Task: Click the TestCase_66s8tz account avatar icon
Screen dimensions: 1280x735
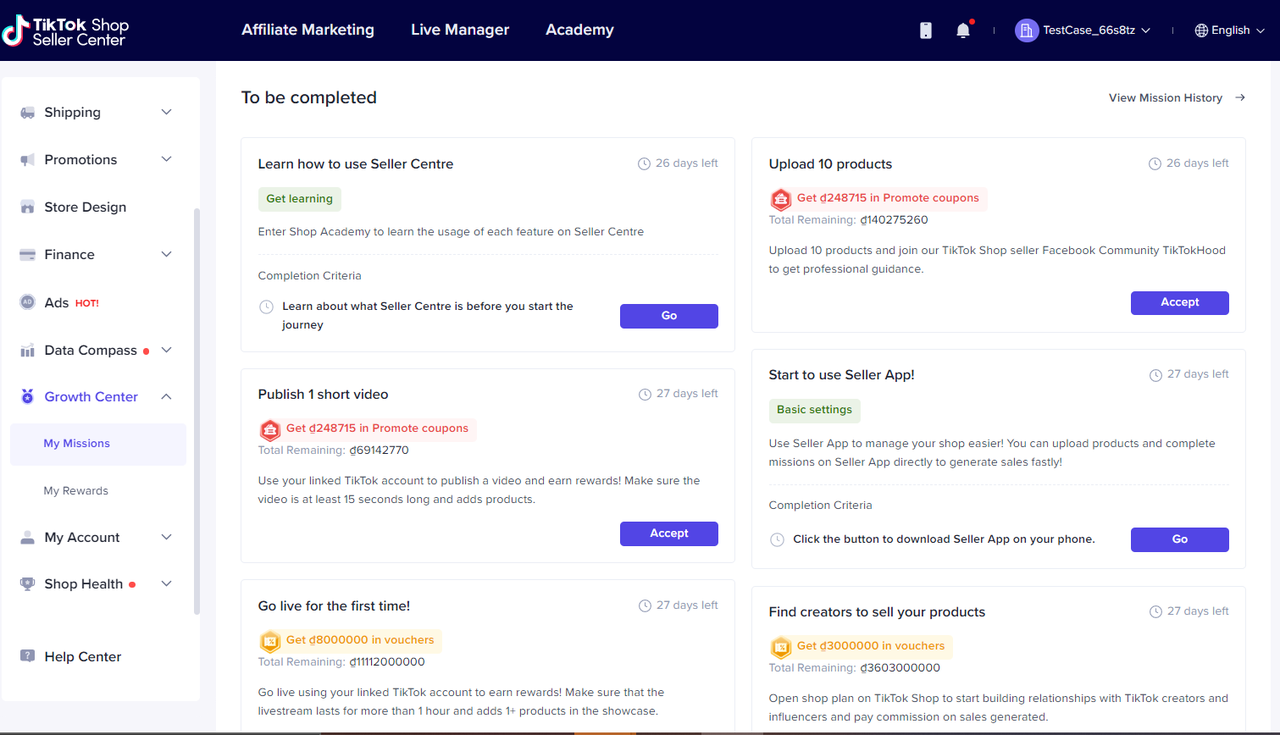Action: click(x=1026, y=30)
